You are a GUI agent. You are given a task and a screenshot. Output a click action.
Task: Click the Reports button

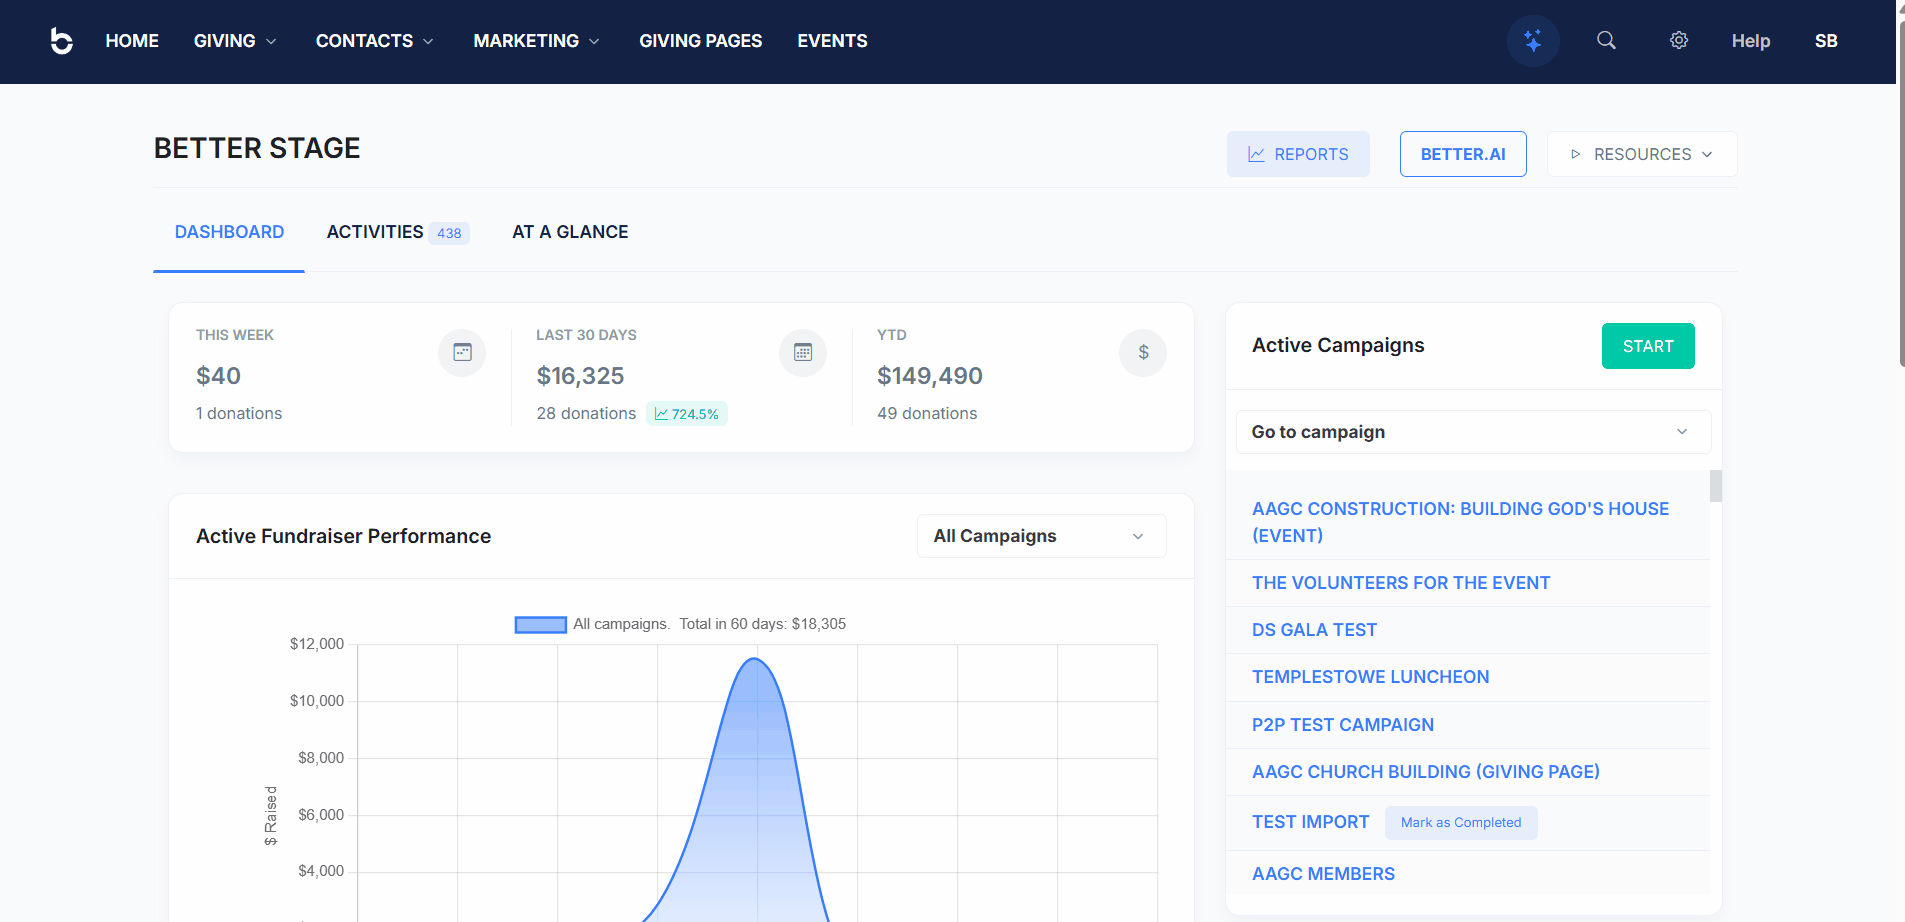1298,154
